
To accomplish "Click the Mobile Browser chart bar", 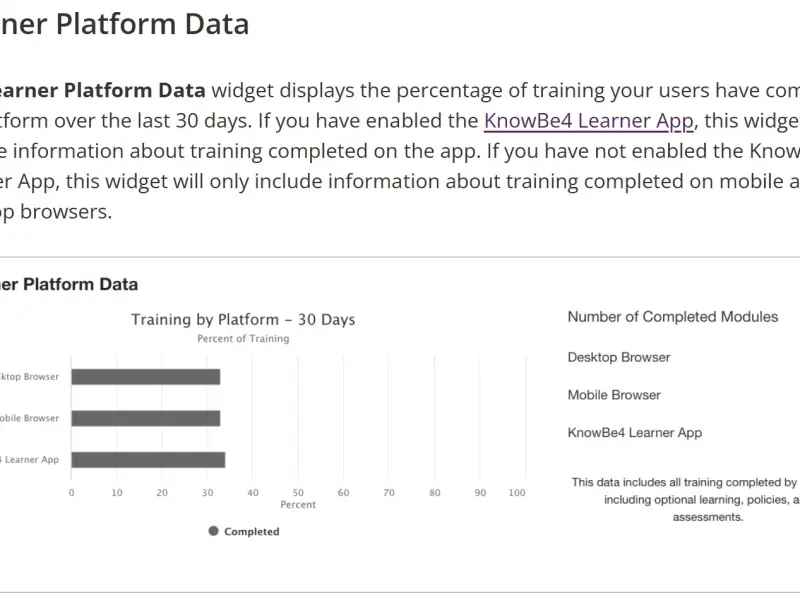I will click(x=145, y=418).
